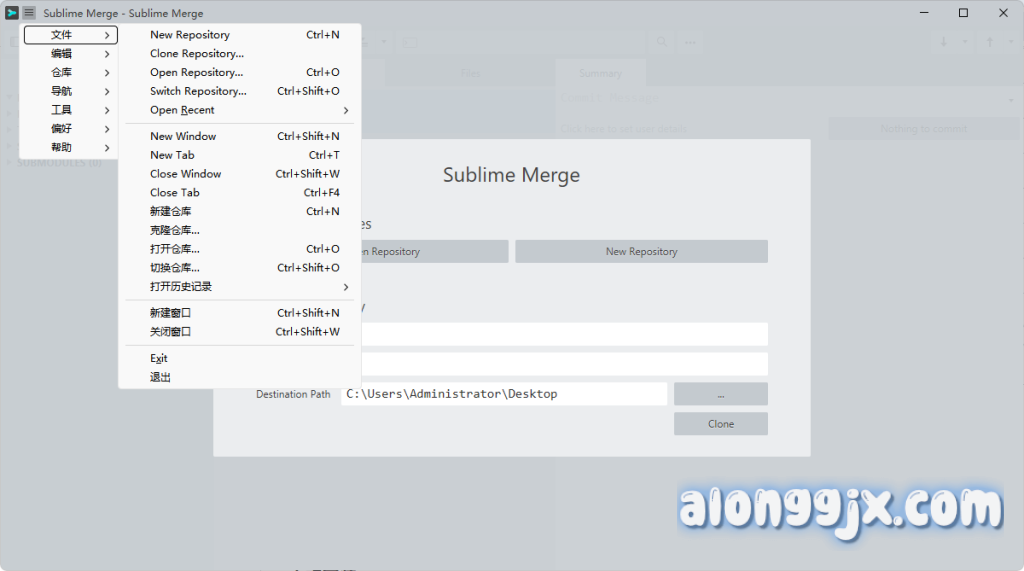Open the 偏好 menu
The width and height of the screenshot is (1024, 571).
click(x=70, y=129)
